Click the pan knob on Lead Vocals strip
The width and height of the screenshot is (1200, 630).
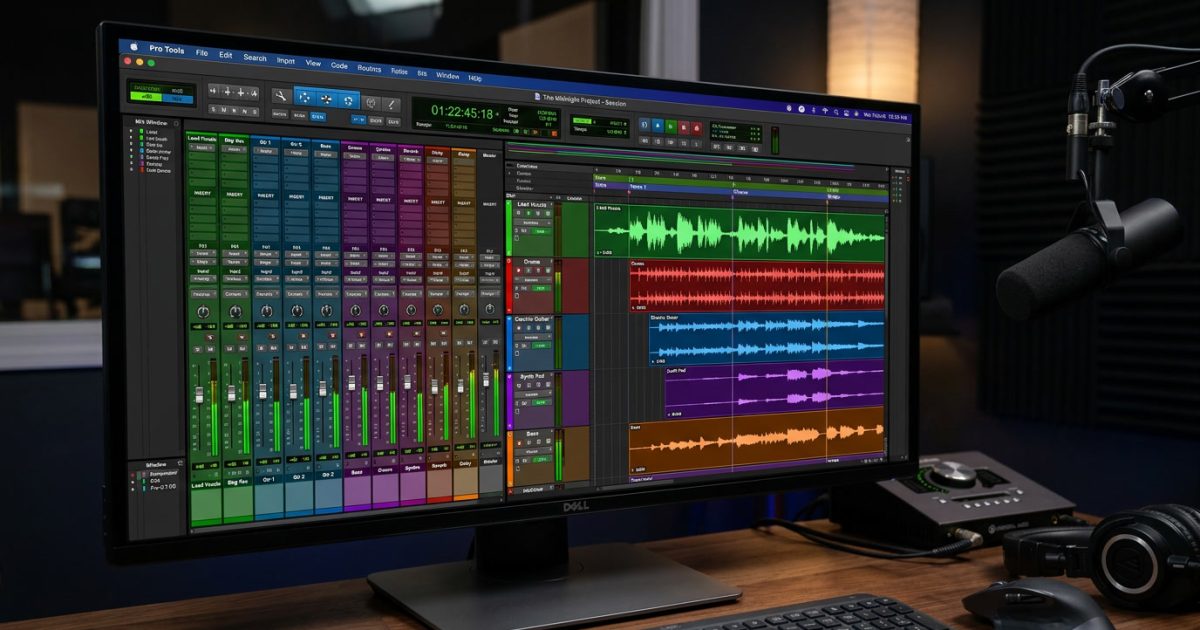pyautogui.click(x=202, y=311)
